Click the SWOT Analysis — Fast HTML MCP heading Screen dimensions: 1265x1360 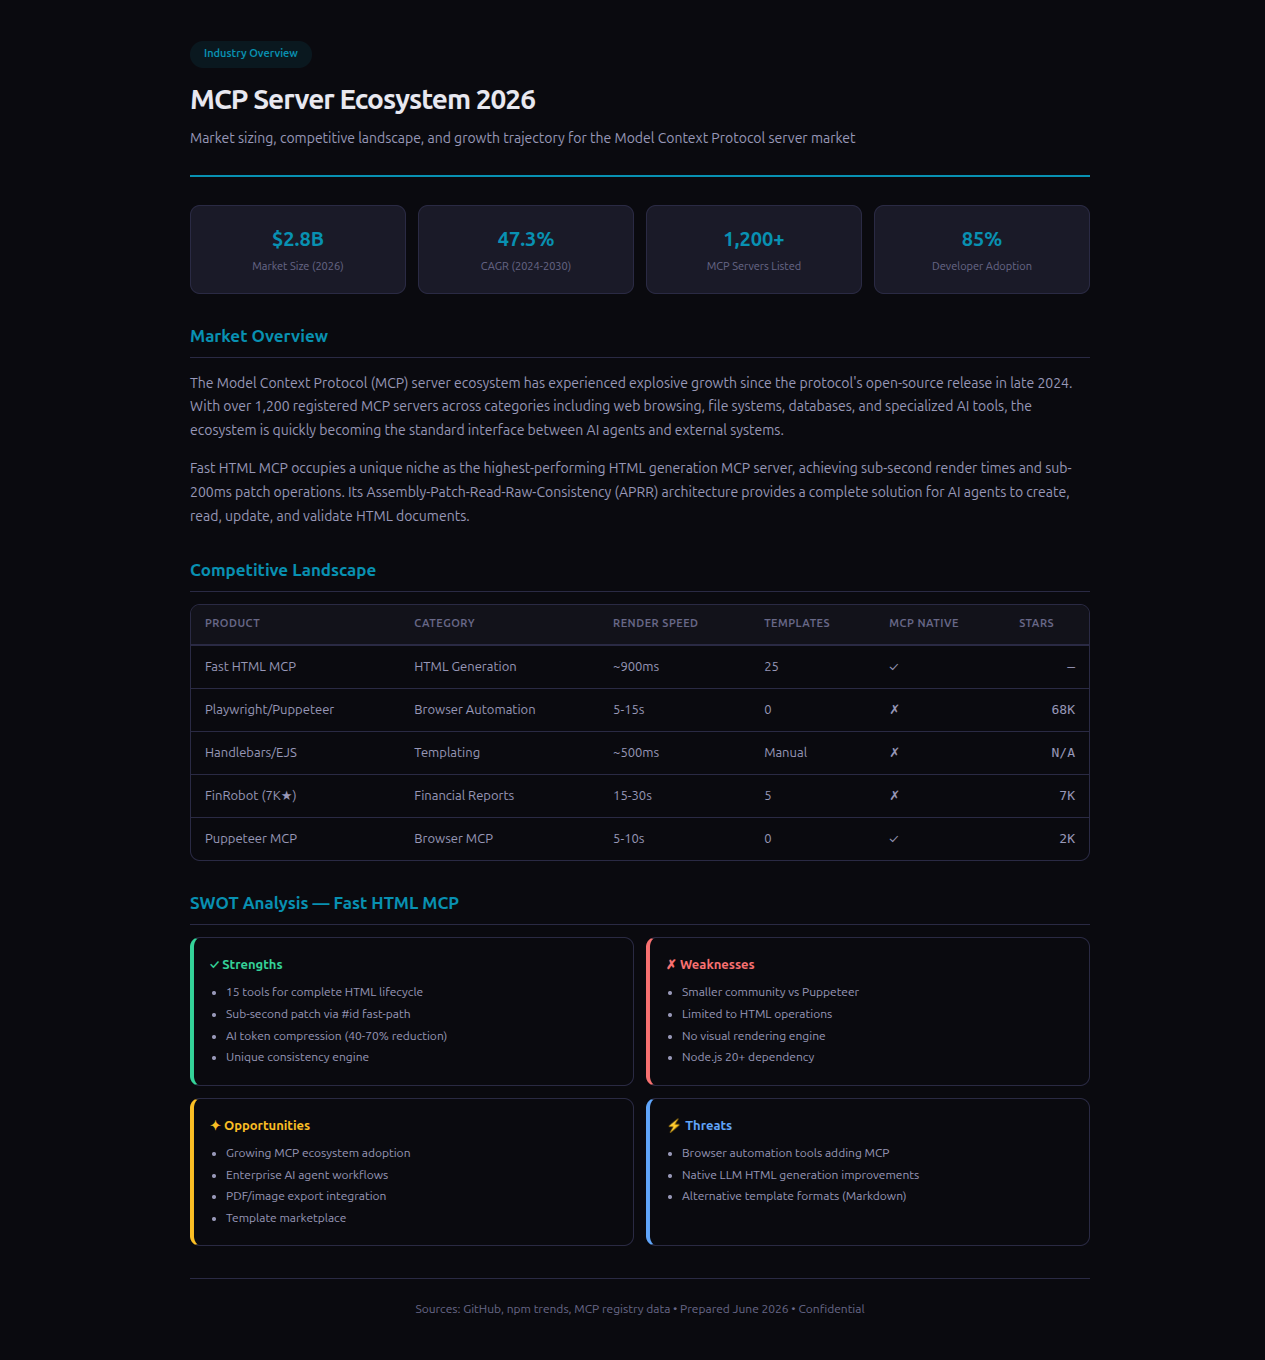tap(324, 904)
